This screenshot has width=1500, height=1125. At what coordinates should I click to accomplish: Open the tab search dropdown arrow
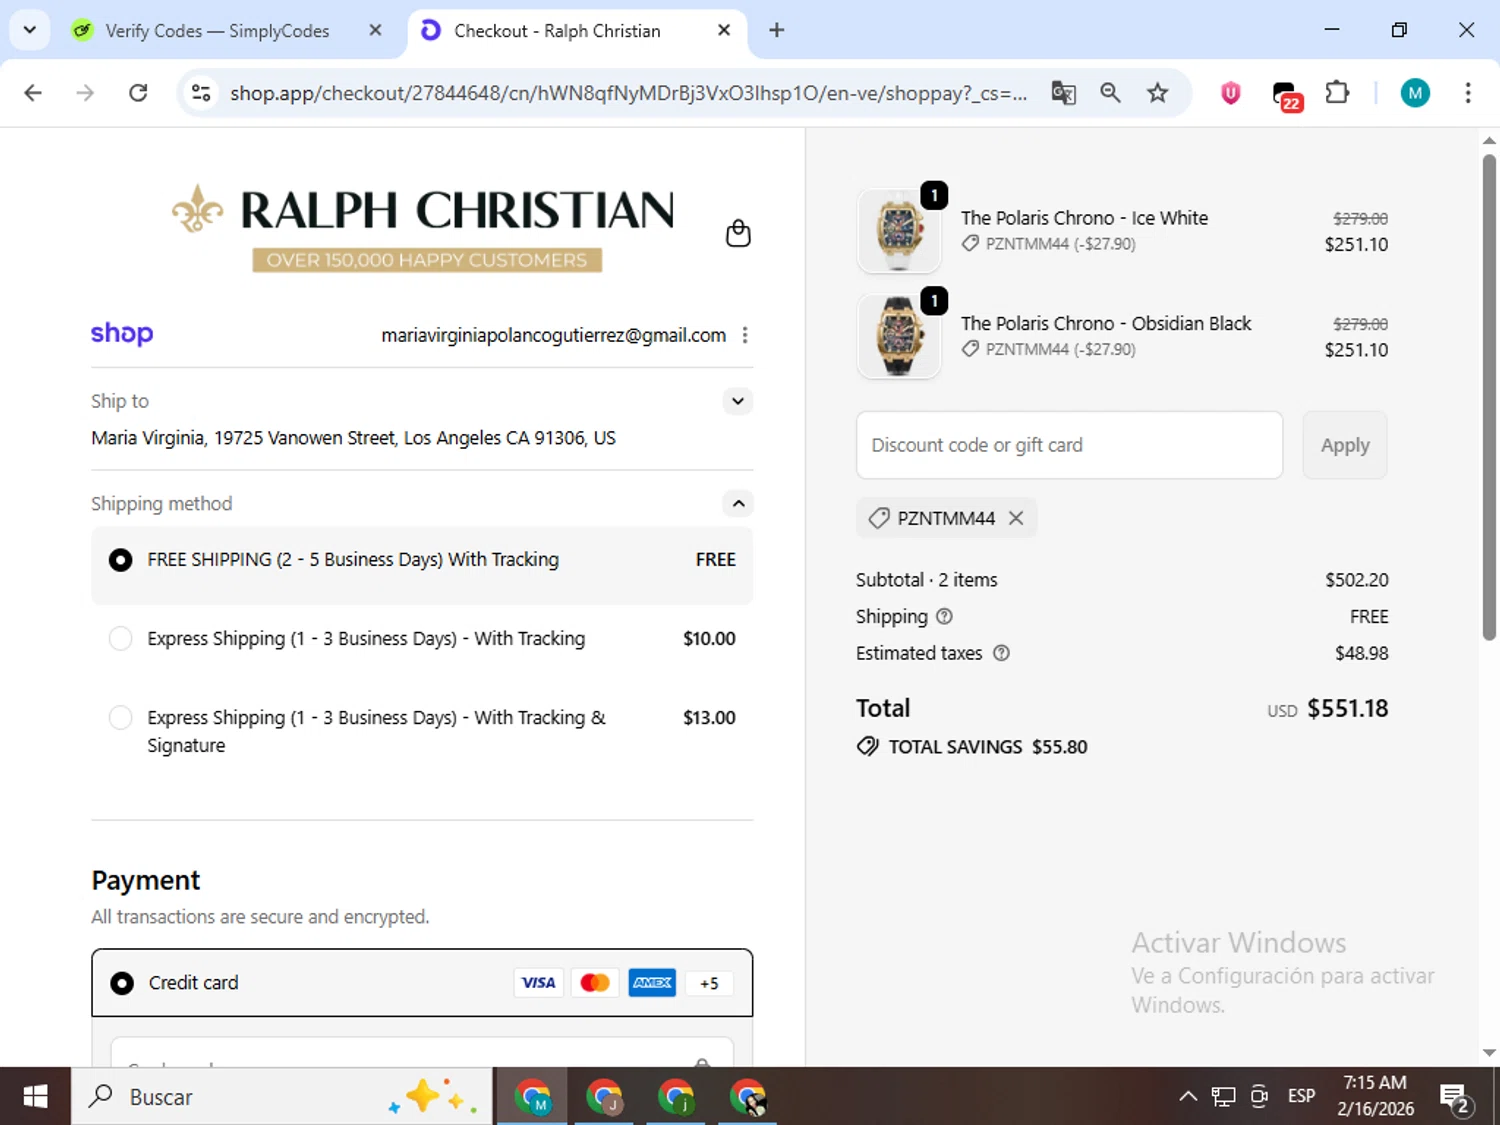click(30, 30)
